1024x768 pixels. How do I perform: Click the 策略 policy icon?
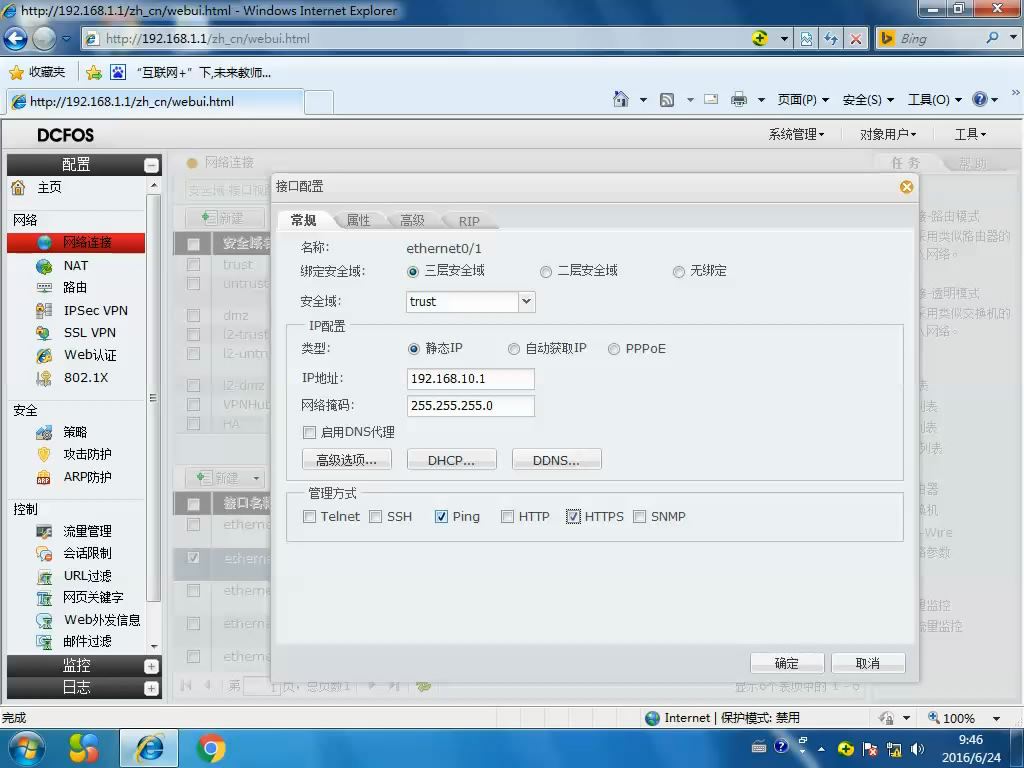pos(44,432)
